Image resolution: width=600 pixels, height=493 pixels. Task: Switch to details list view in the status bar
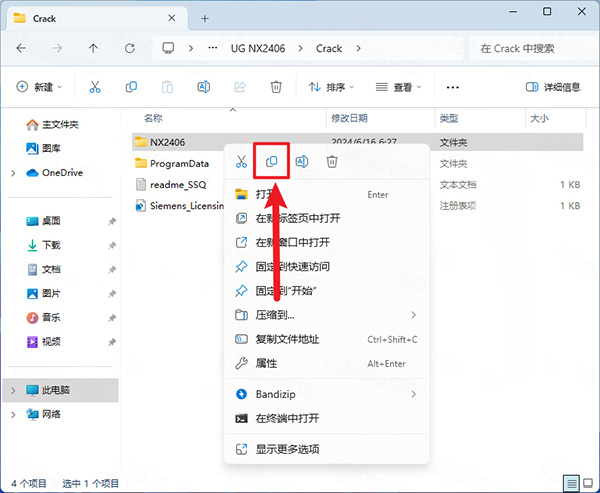(571, 483)
